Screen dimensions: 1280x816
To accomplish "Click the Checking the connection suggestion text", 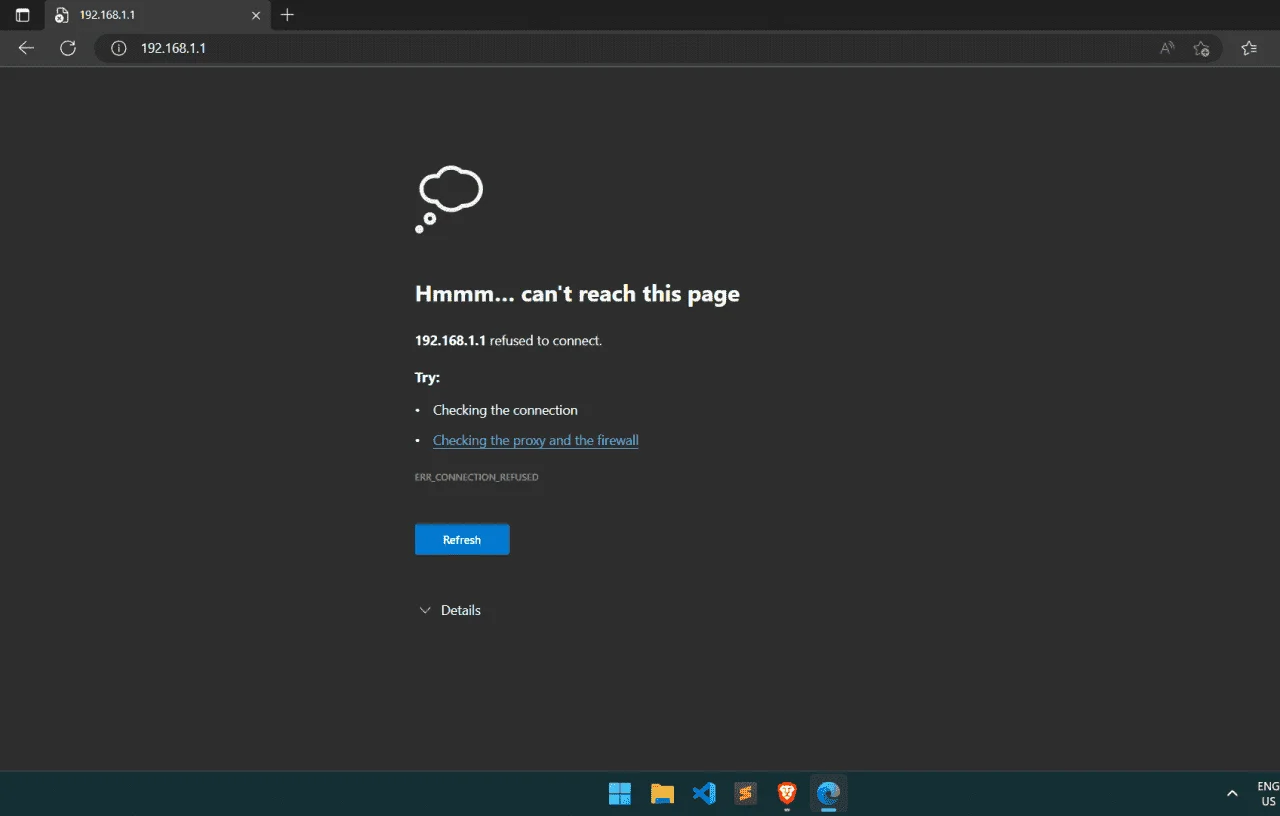I will tap(505, 411).
